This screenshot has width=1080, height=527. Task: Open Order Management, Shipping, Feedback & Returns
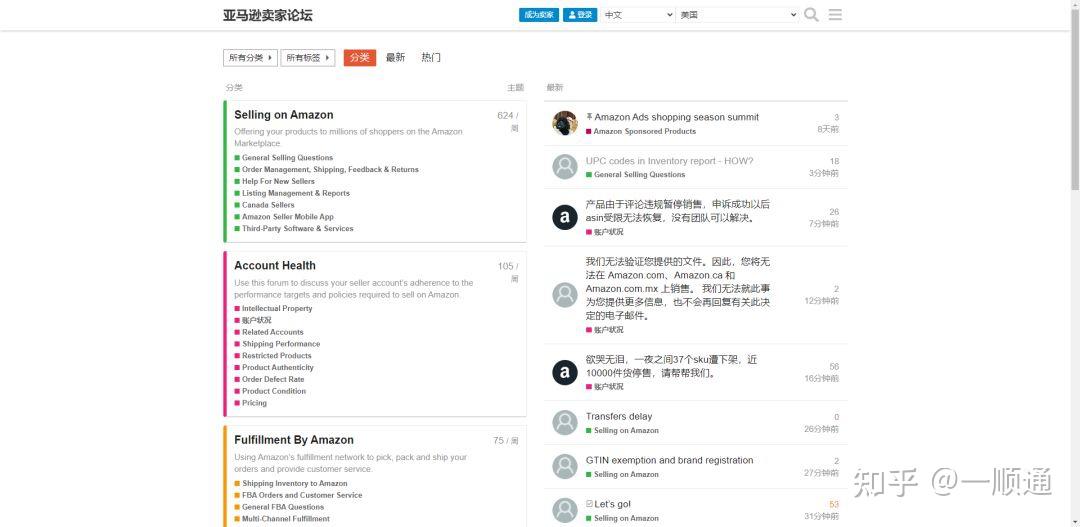(x=330, y=169)
